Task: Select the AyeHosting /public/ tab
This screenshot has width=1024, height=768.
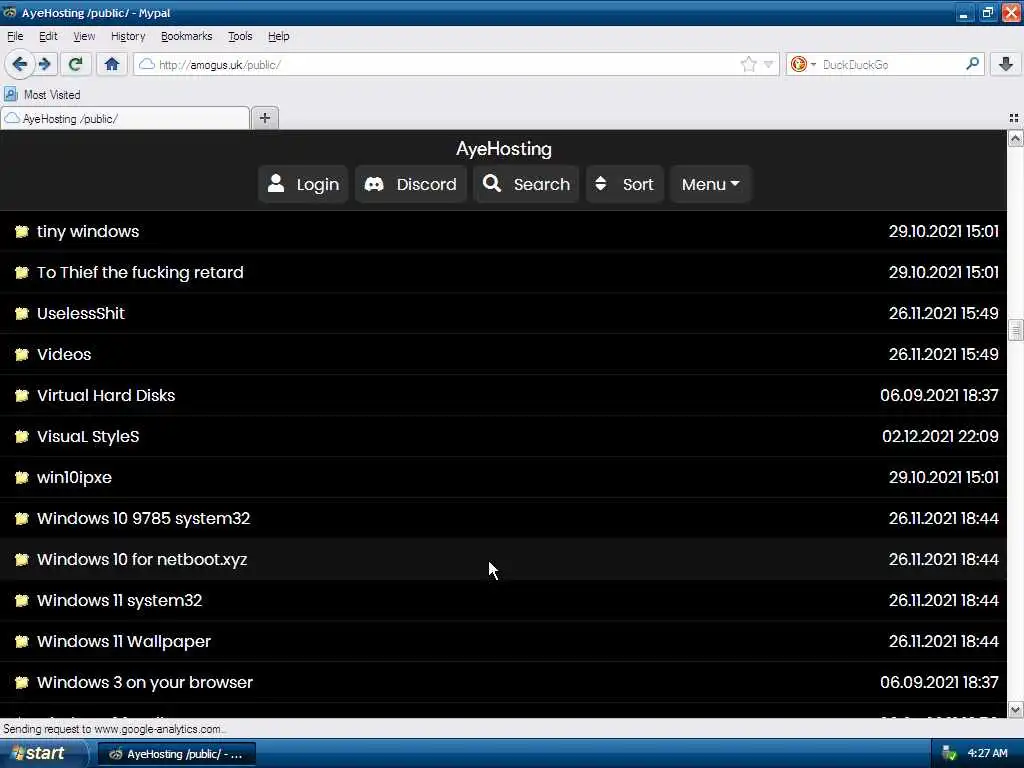Action: (125, 118)
